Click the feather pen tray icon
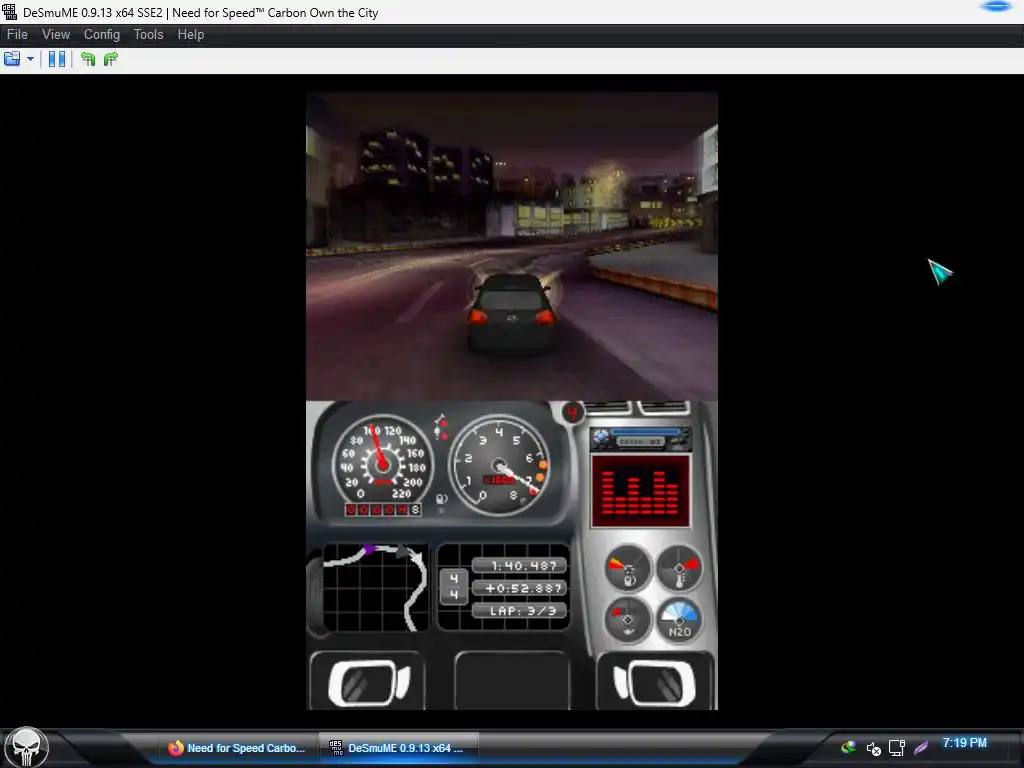1024x768 pixels. pyautogui.click(x=921, y=748)
